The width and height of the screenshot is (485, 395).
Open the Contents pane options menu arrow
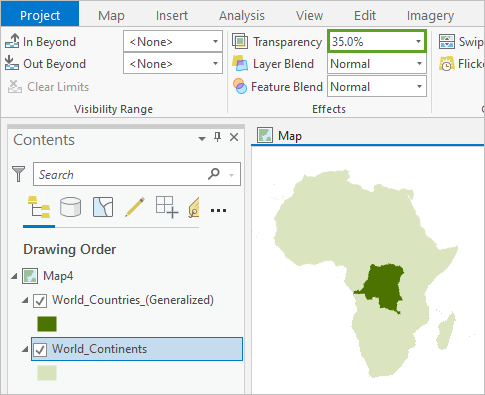pyautogui.click(x=202, y=138)
